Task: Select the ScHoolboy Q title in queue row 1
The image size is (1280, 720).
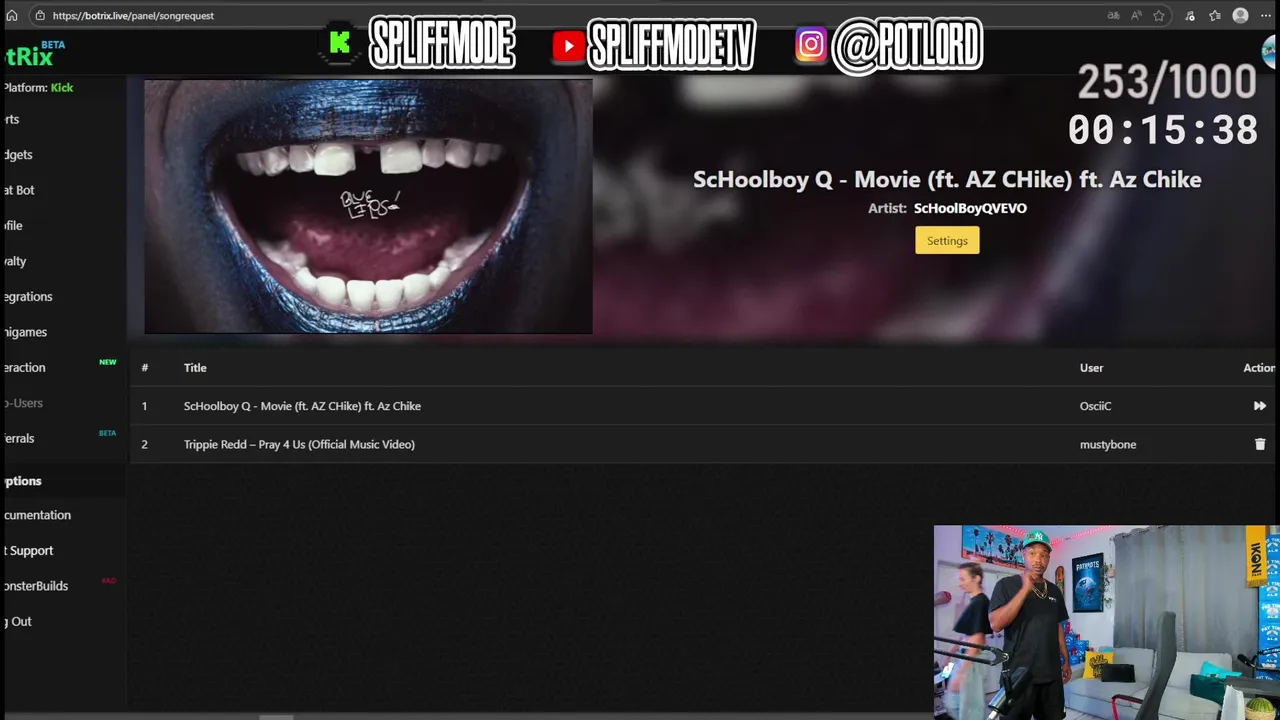Action: coord(302,406)
